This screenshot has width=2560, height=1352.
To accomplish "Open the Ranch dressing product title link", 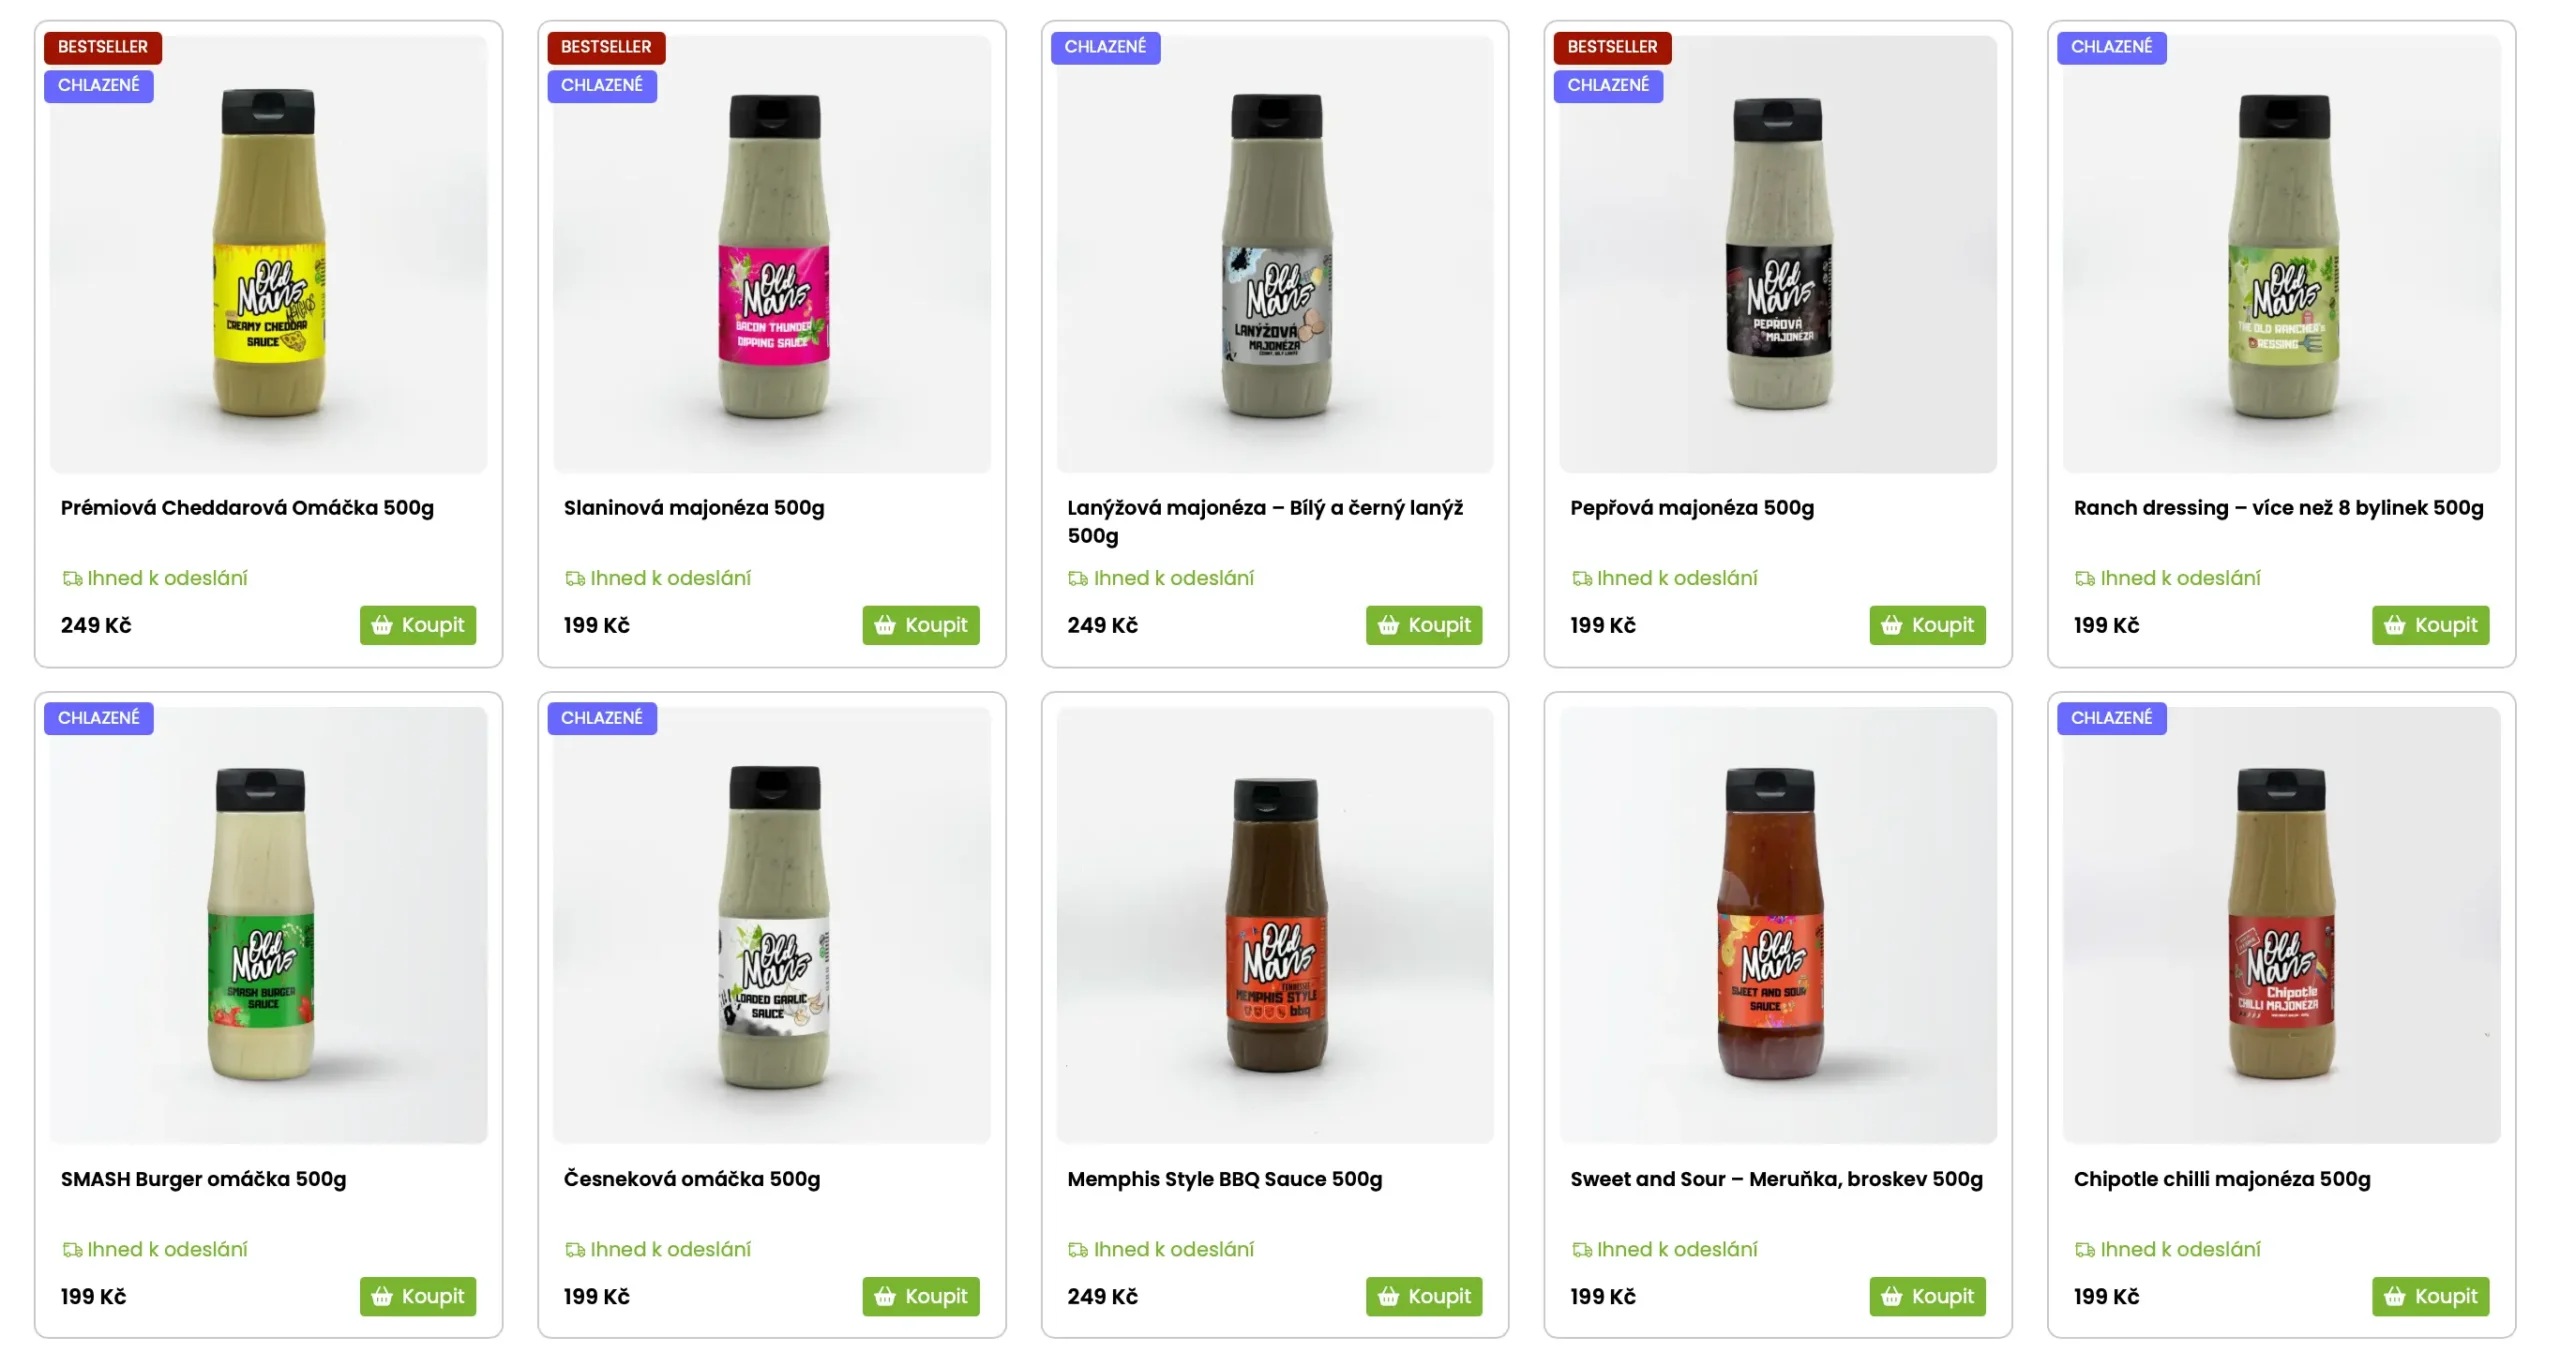I will (2278, 508).
